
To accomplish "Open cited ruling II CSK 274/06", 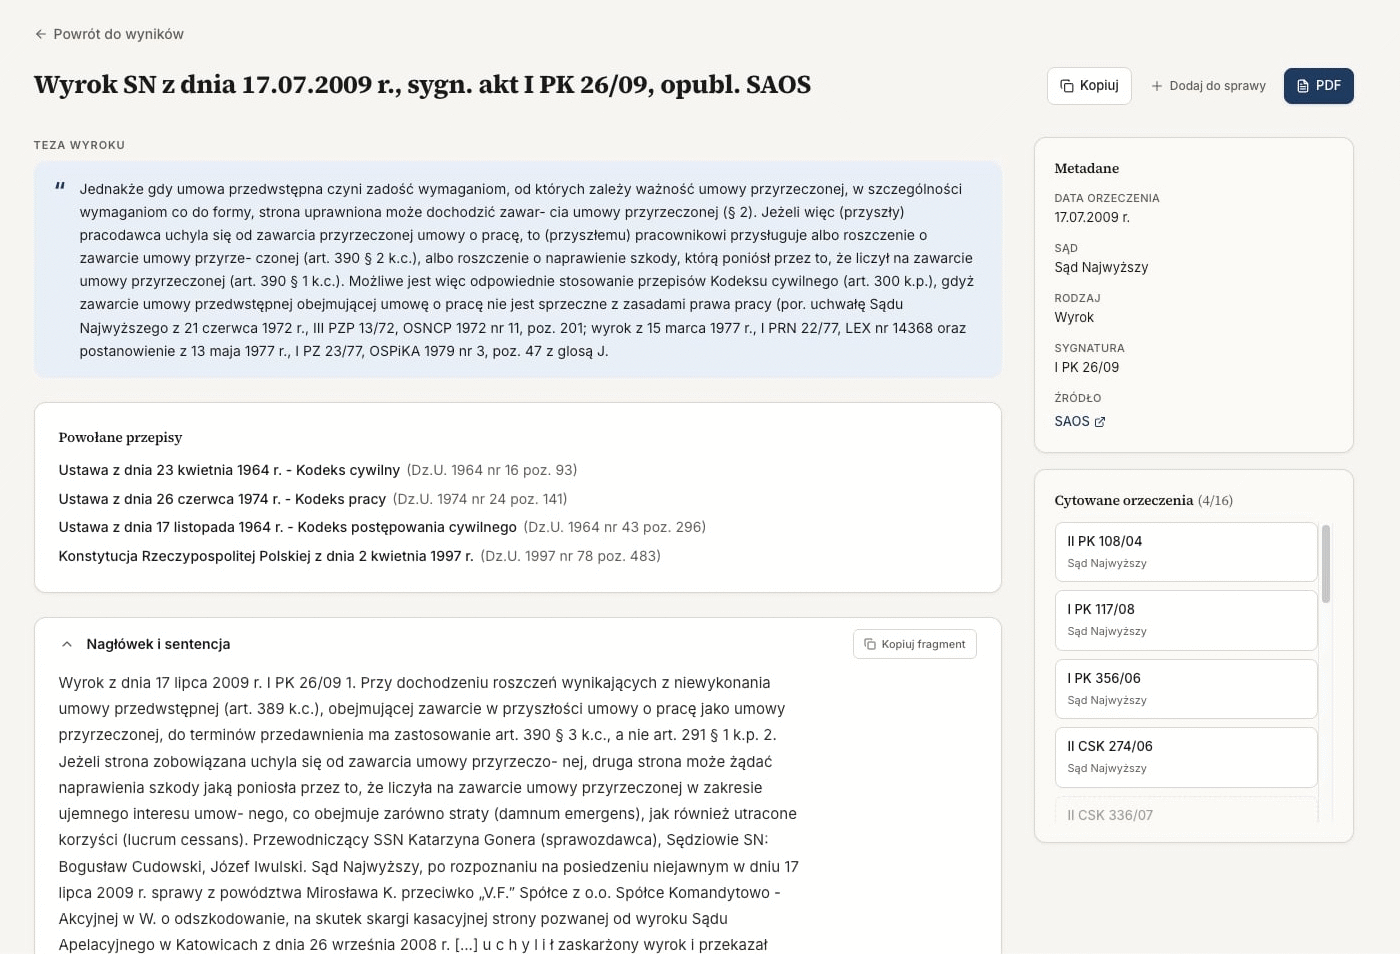I will [x=1185, y=757].
